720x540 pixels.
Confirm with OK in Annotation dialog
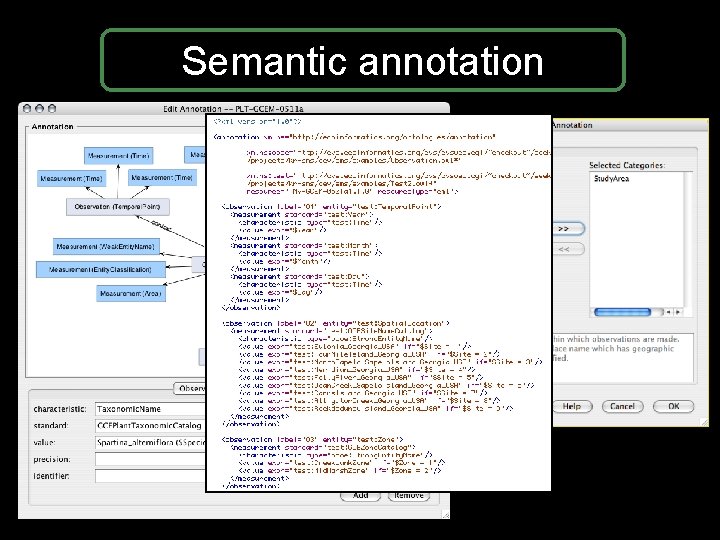pos(674,406)
